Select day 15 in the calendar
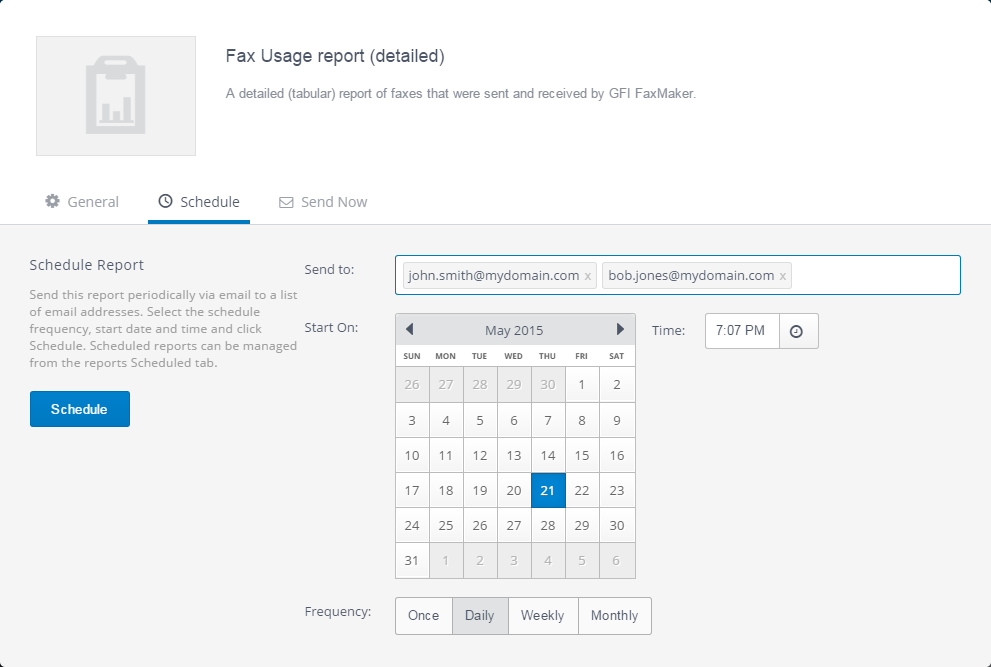The height and width of the screenshot is (667, 991). 582,455
